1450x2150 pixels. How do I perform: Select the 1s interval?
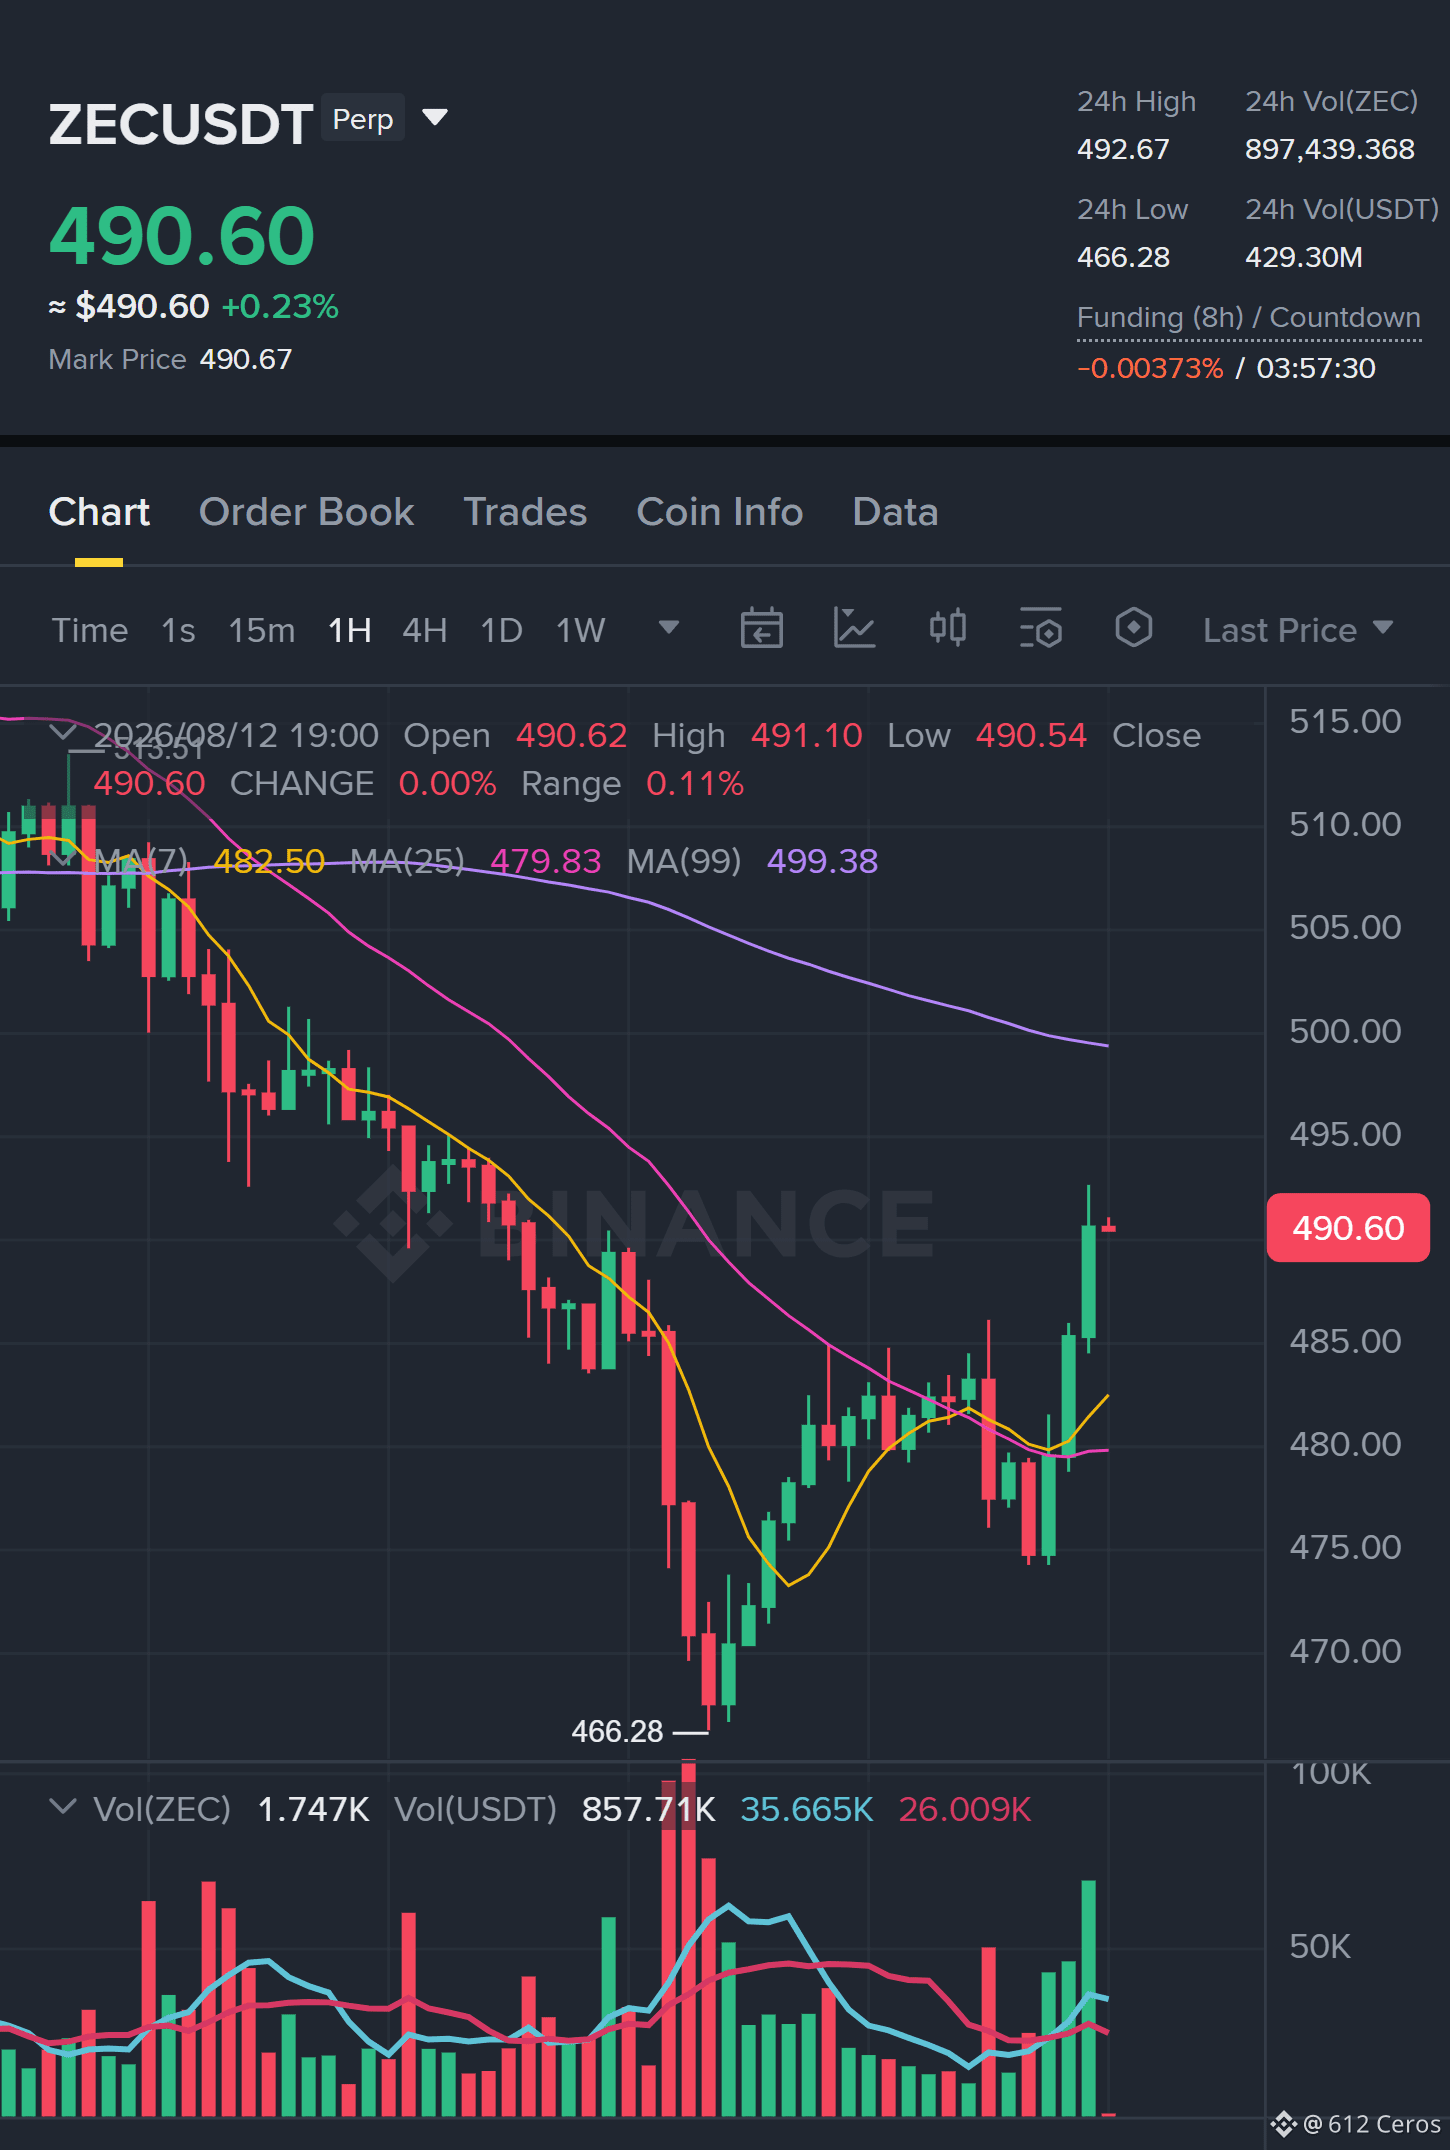coord(178,630)
